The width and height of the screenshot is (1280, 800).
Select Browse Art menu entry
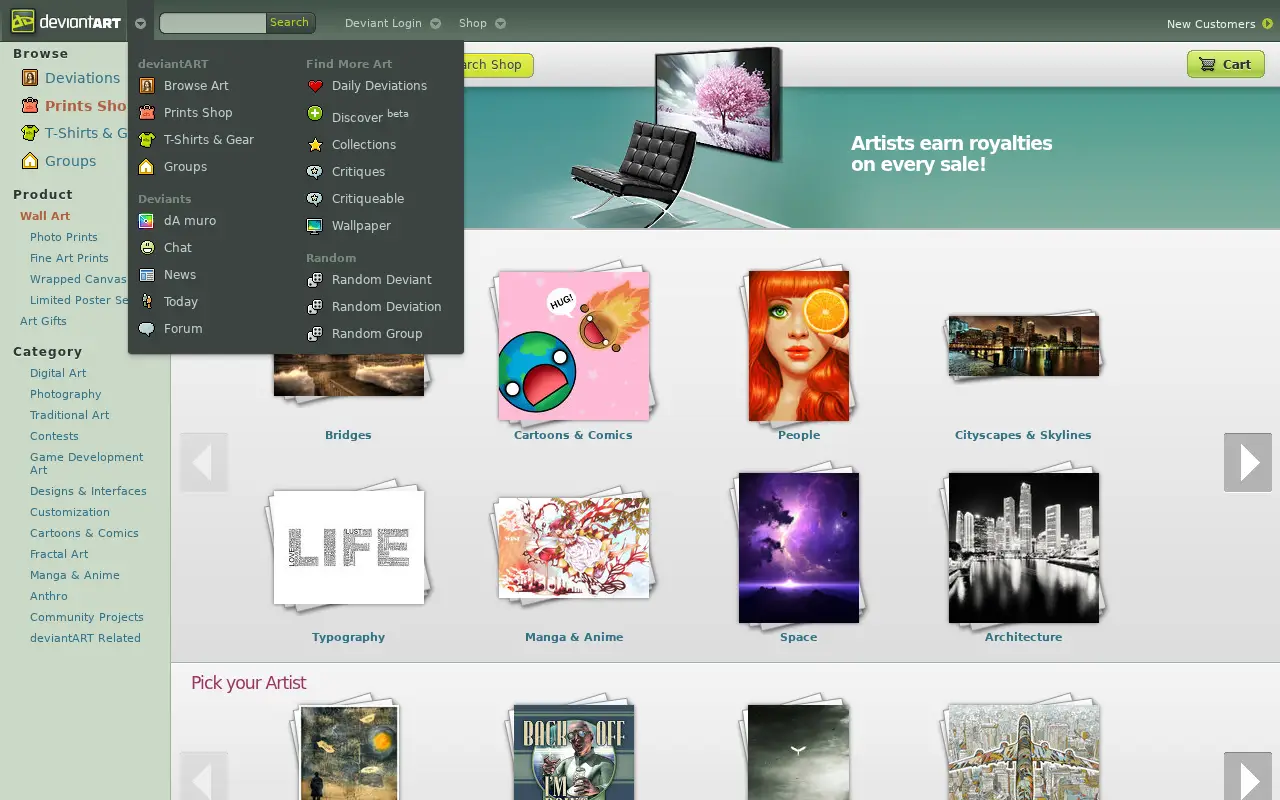tap(196, 86)
